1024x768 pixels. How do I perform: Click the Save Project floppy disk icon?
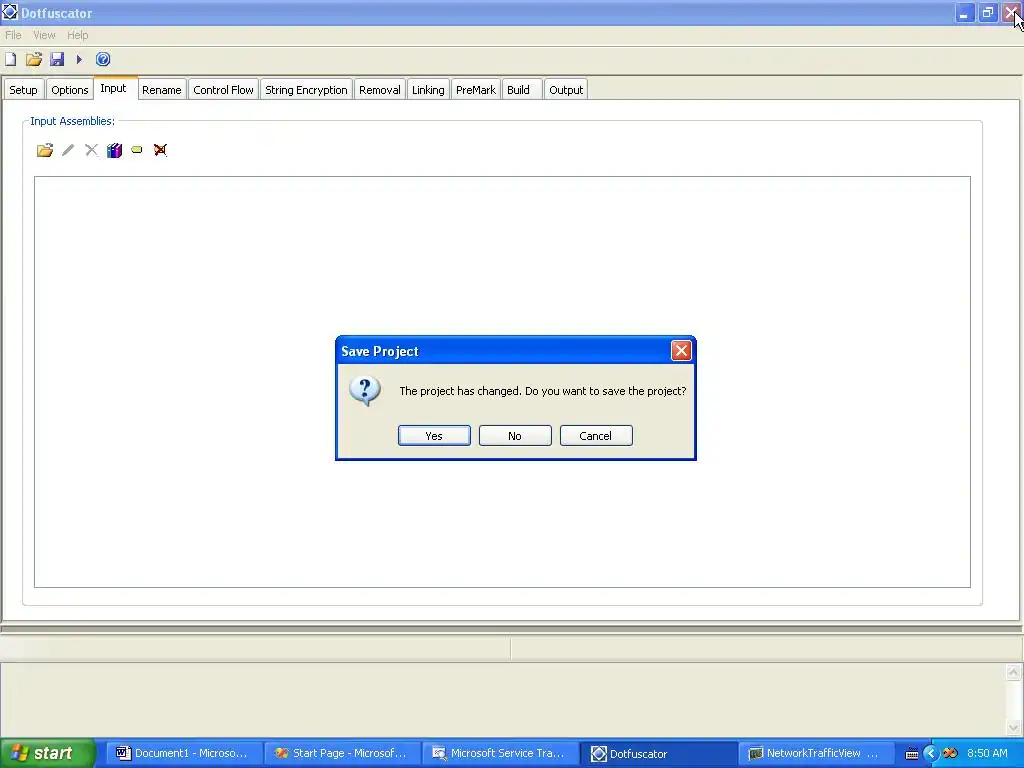point(57,59)
